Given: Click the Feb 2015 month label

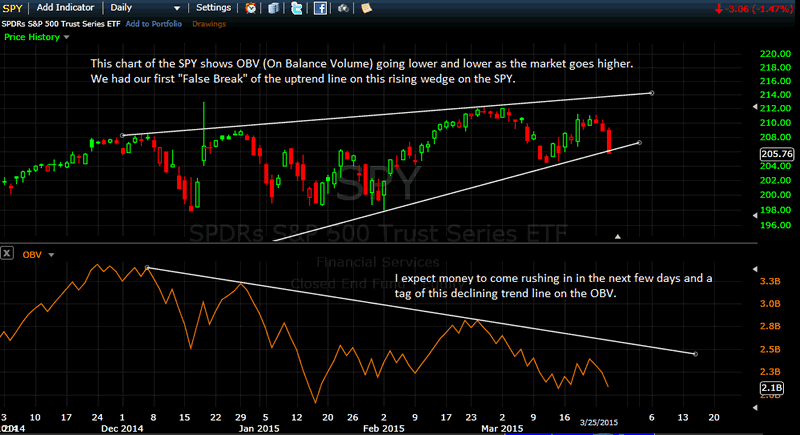Looking at the screenshot, I should pyautogui.click(x=384, y=428).
